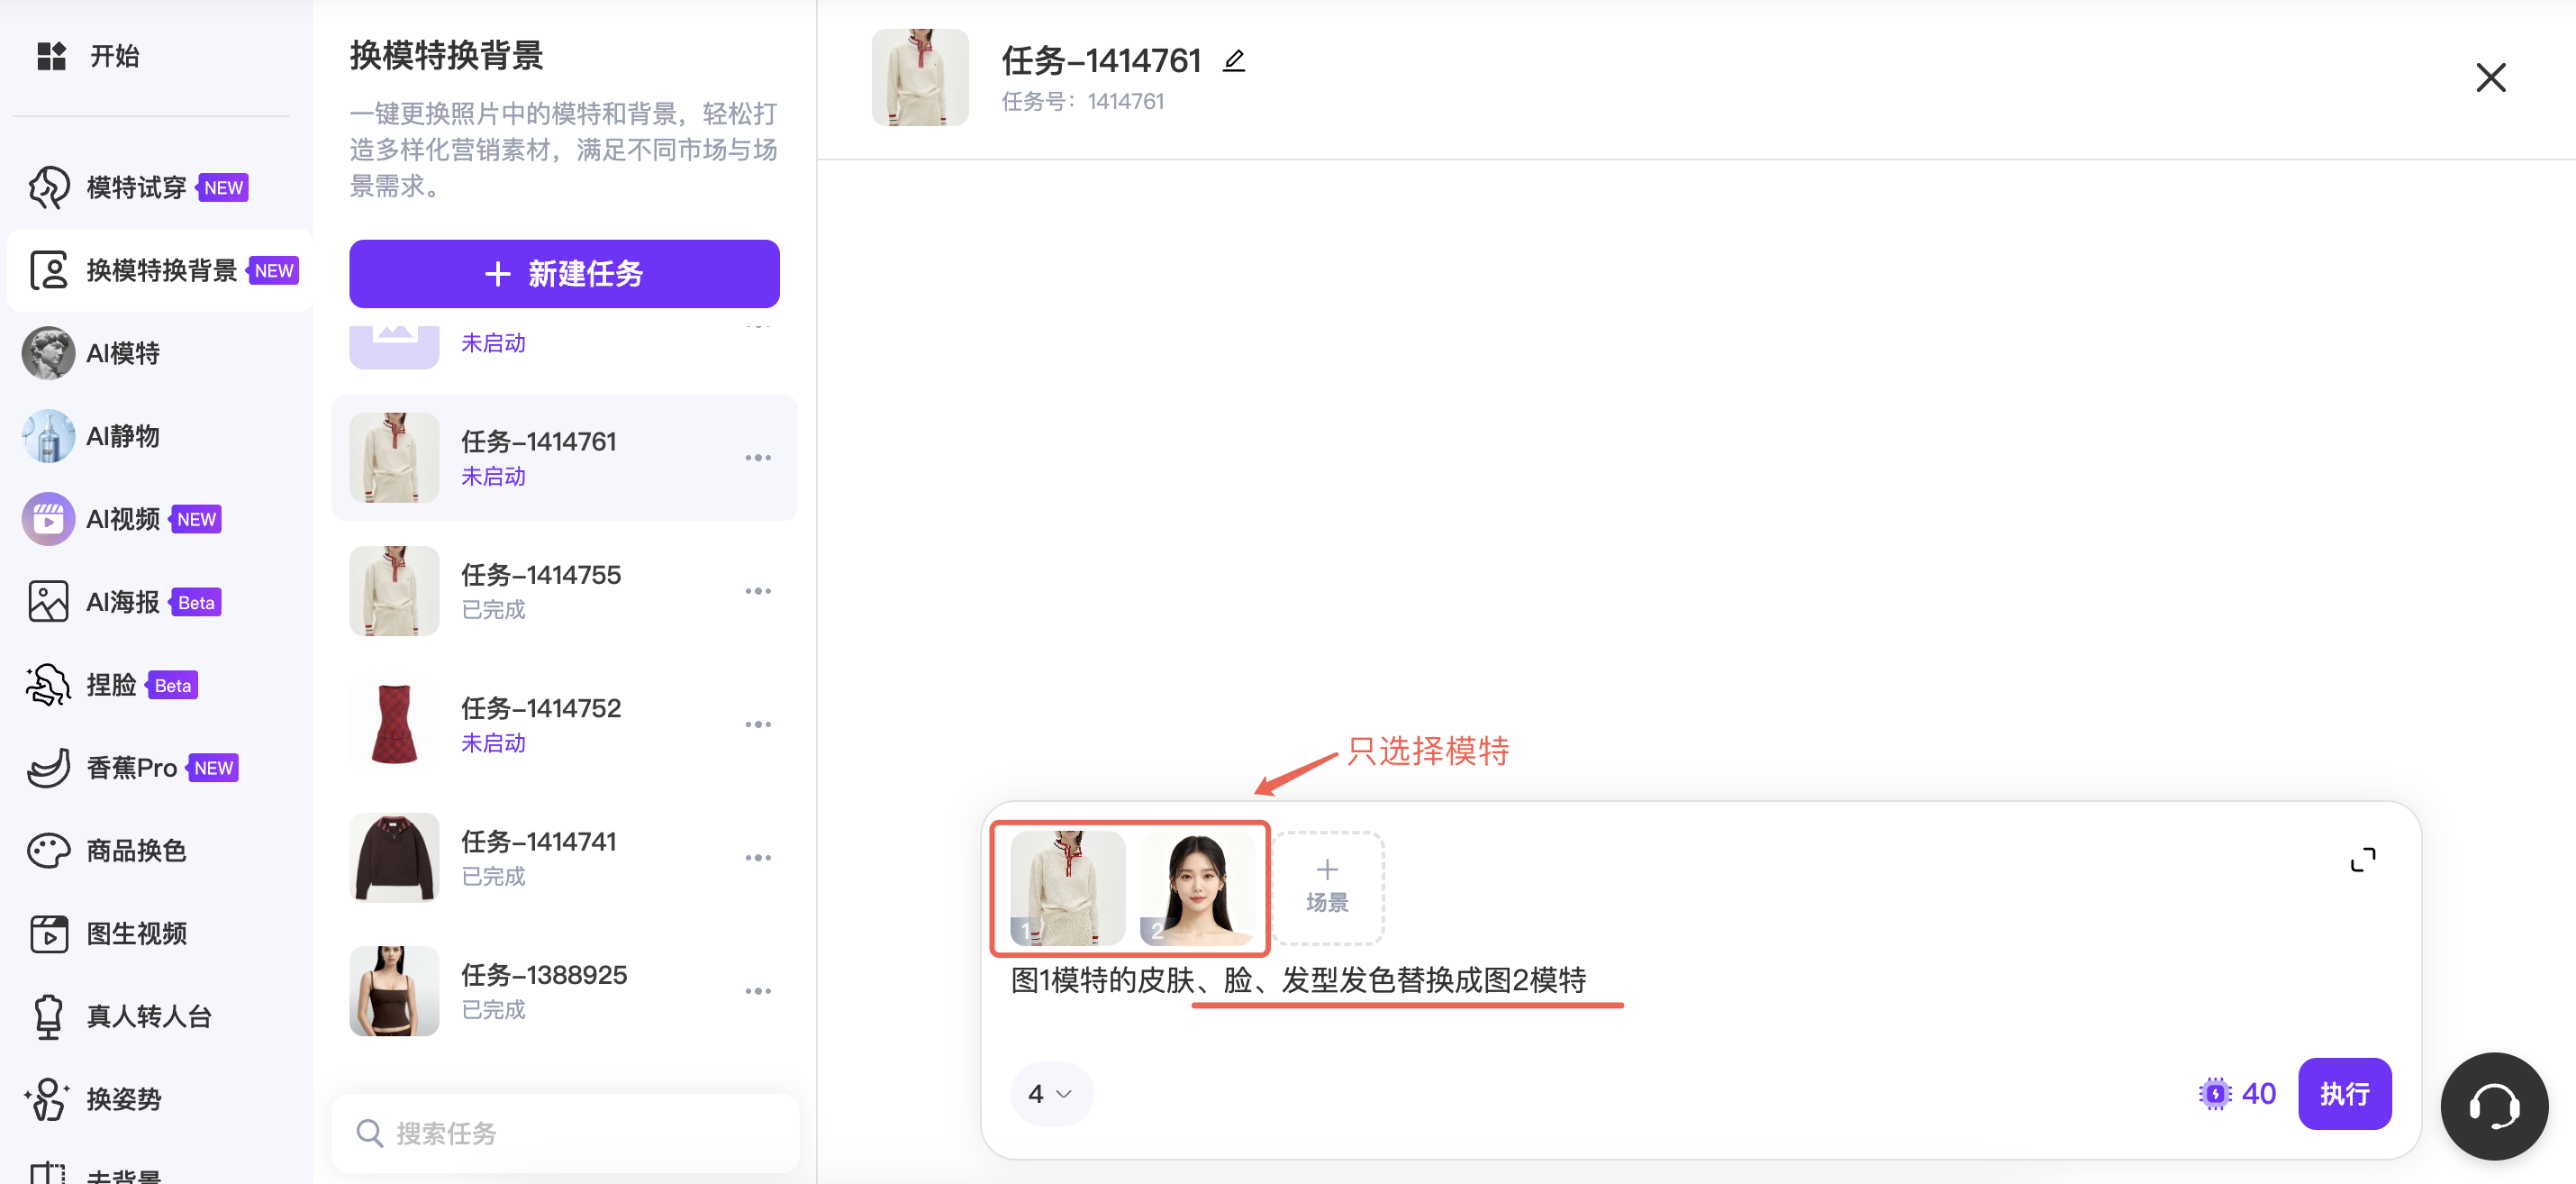Open the AI视频 sidebar item
Screen dimensions: 2576x1184
[123, 519]
